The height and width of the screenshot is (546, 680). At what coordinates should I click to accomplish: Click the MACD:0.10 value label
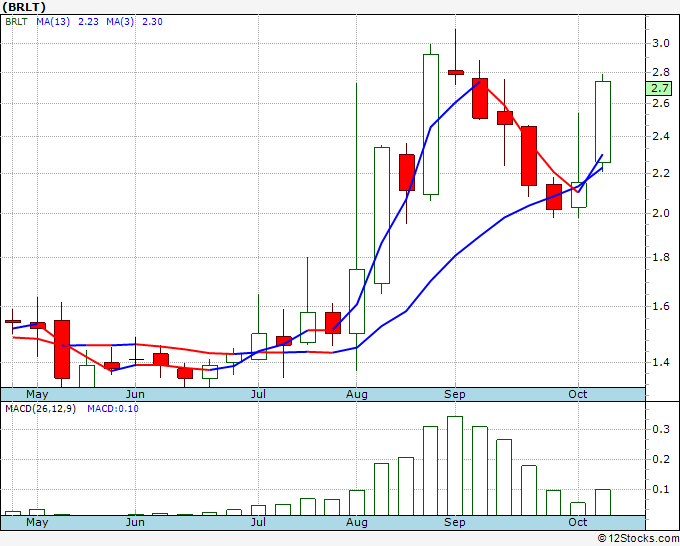pyautogui.click(x=113, y=409)
